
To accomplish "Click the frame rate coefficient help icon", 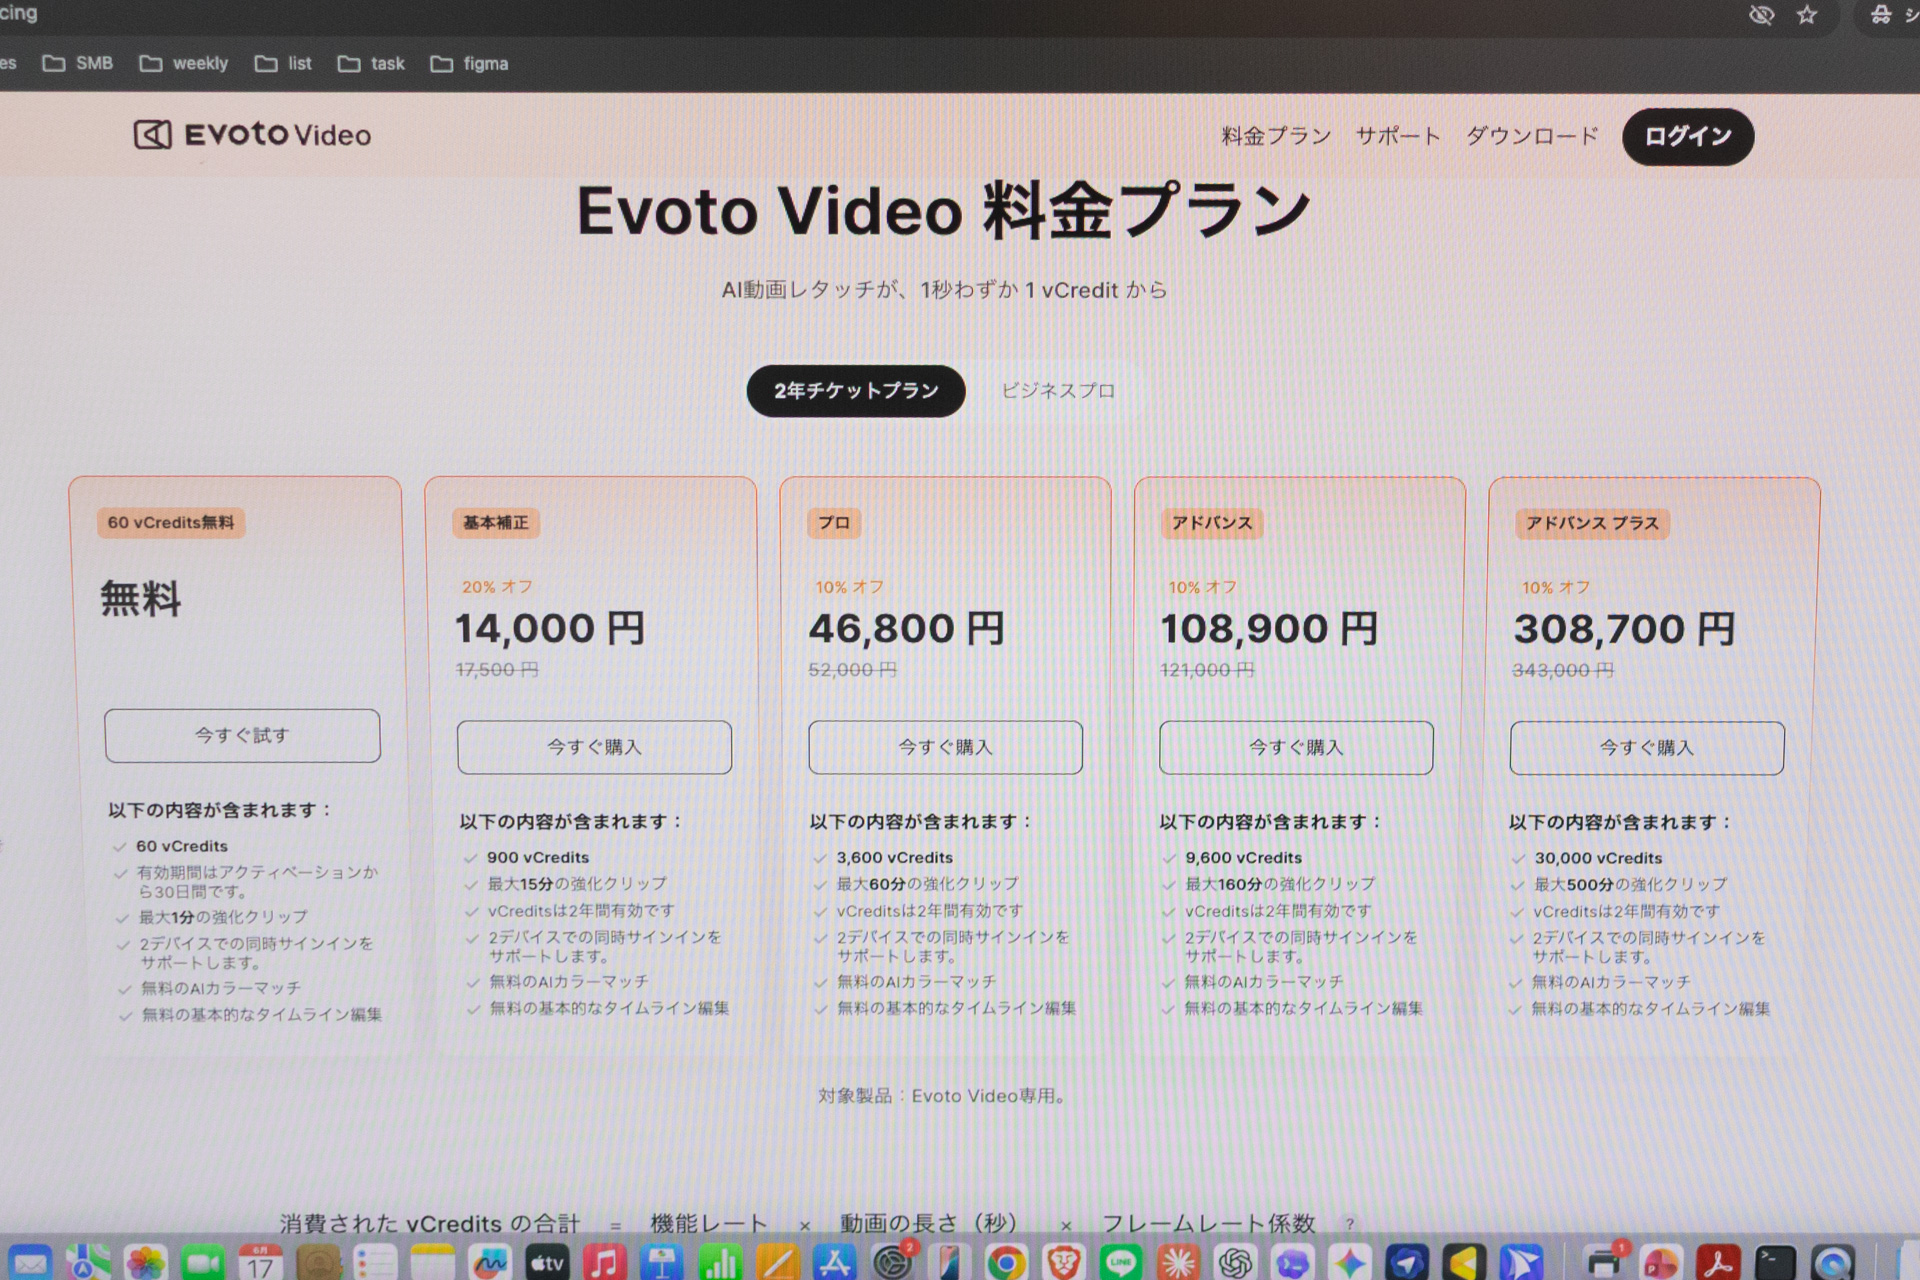I will tap(1350, 1224).
